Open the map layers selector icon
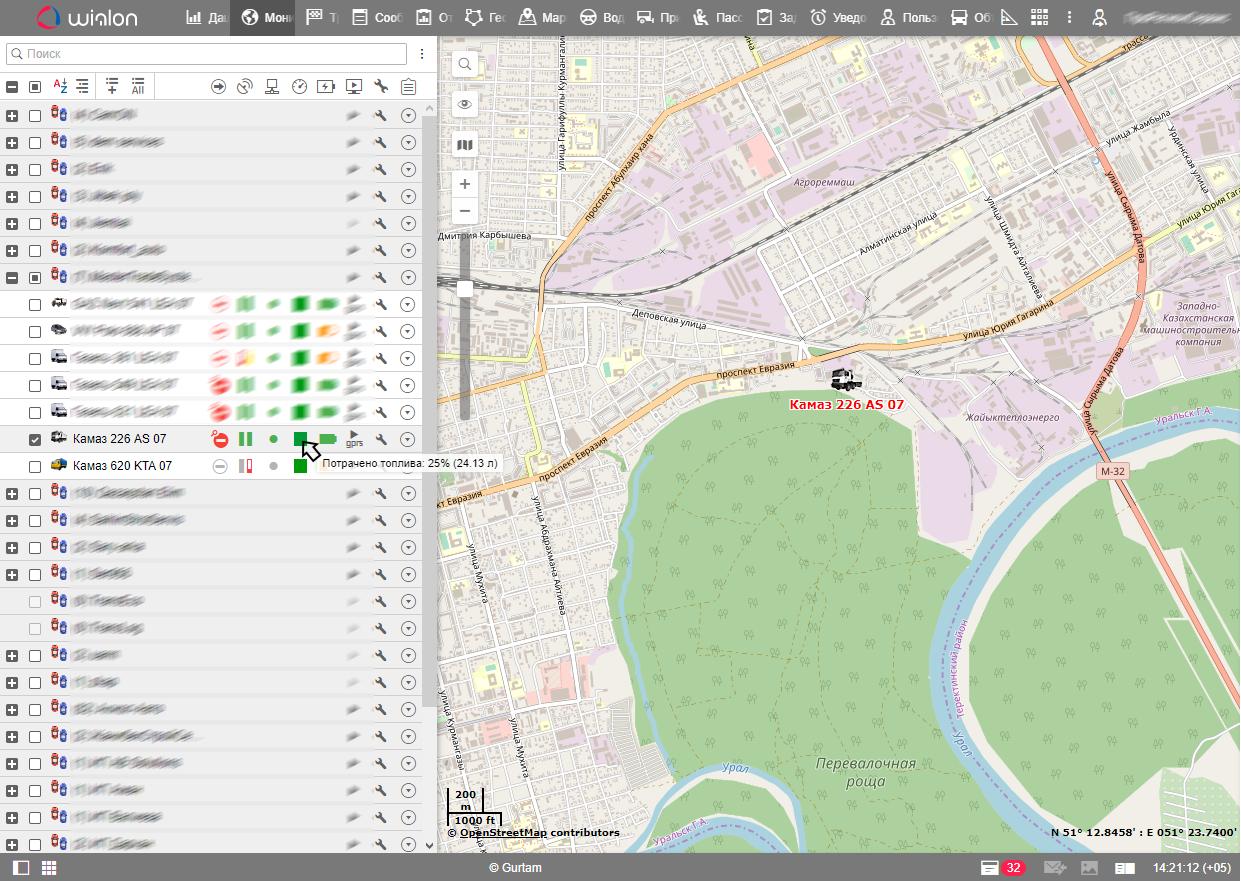Viewport: 1241px width, 881px height. pyautogui.click(x=465, y=145)
